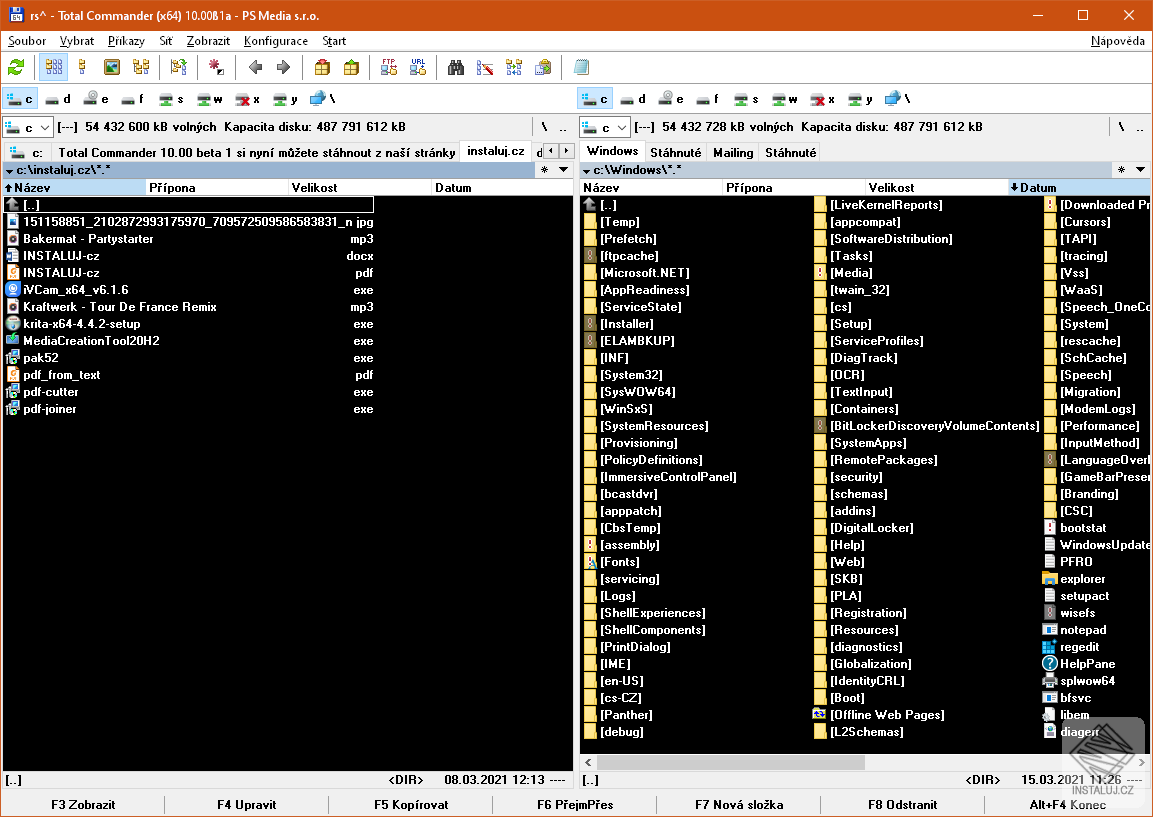Select network drive y in right drive bar
The width and height of the screenshot is (1153, 817).
pos(861,99)
